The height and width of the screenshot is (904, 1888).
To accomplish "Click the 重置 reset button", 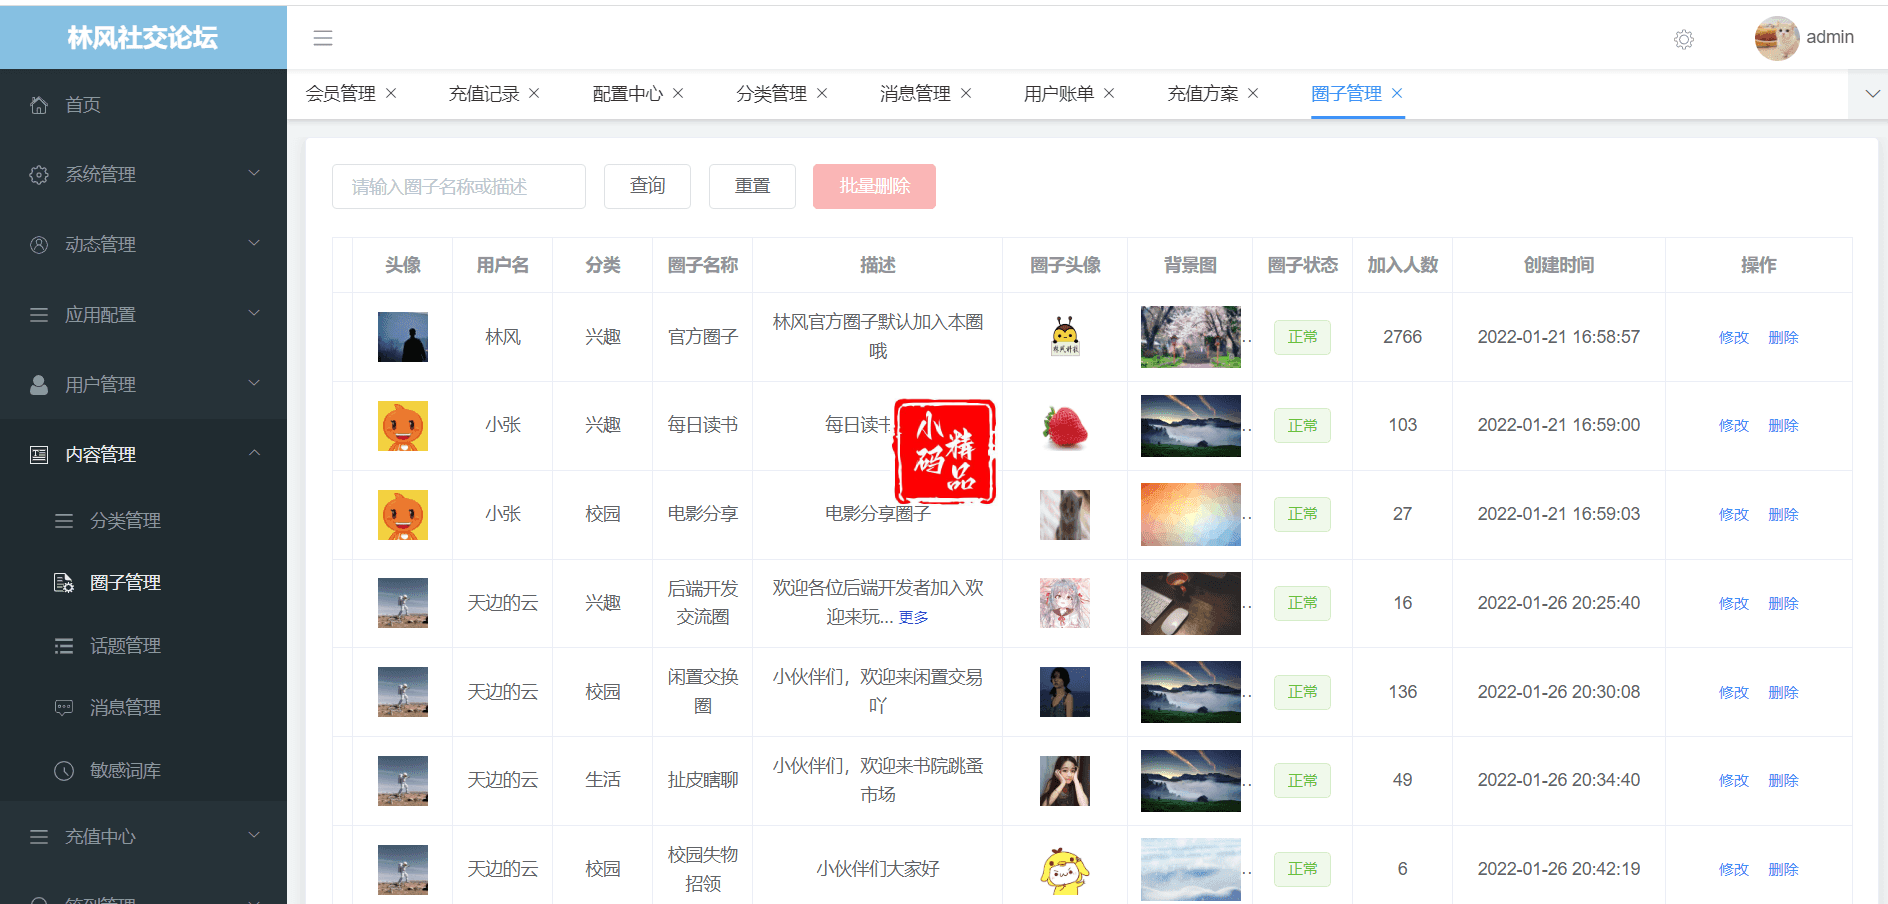I will click(x=752, y=186).
